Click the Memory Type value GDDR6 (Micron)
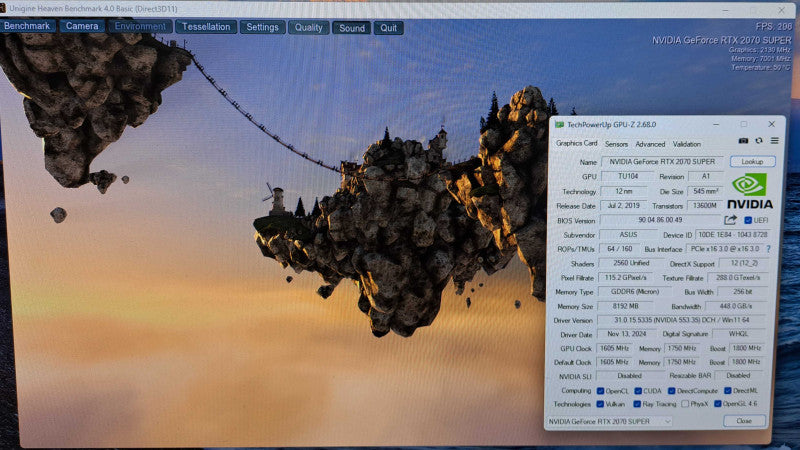The image size is (800, 450). pos(635,292)
